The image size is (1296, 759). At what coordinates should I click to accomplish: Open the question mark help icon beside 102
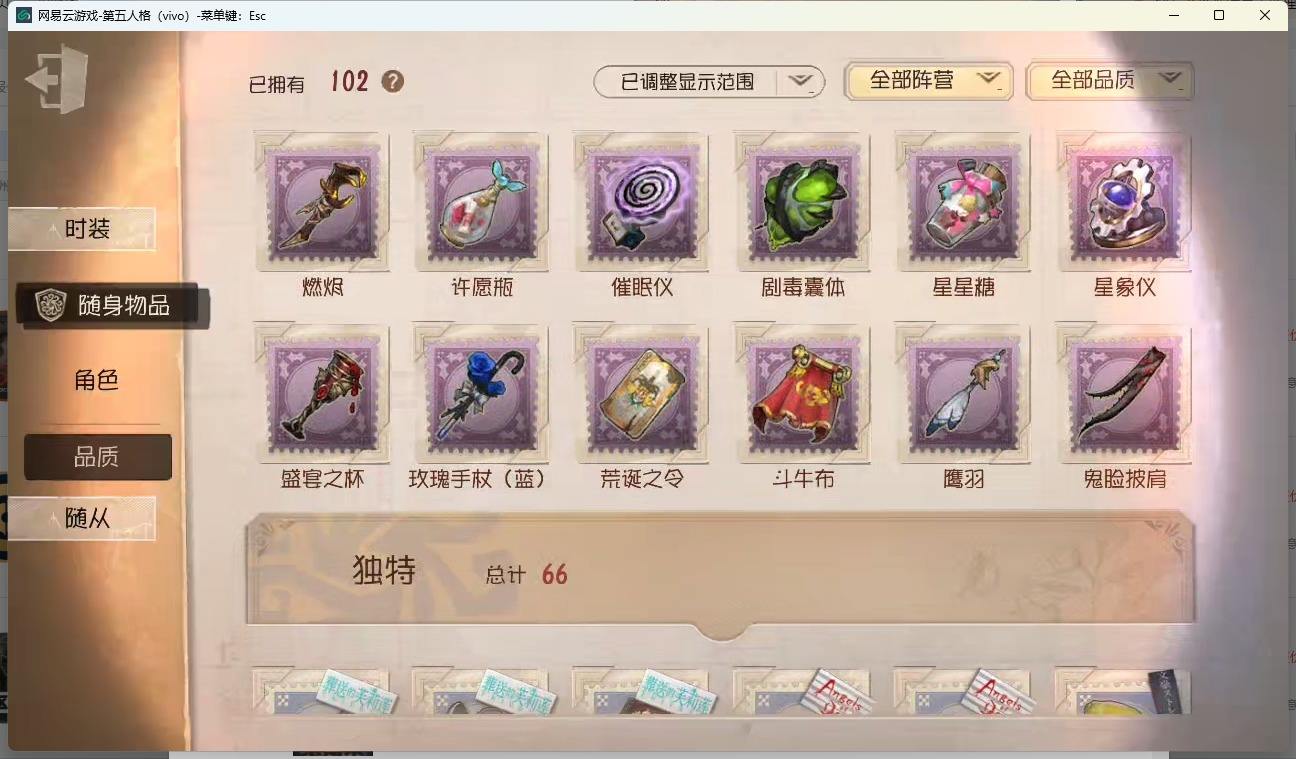(393, 82)
